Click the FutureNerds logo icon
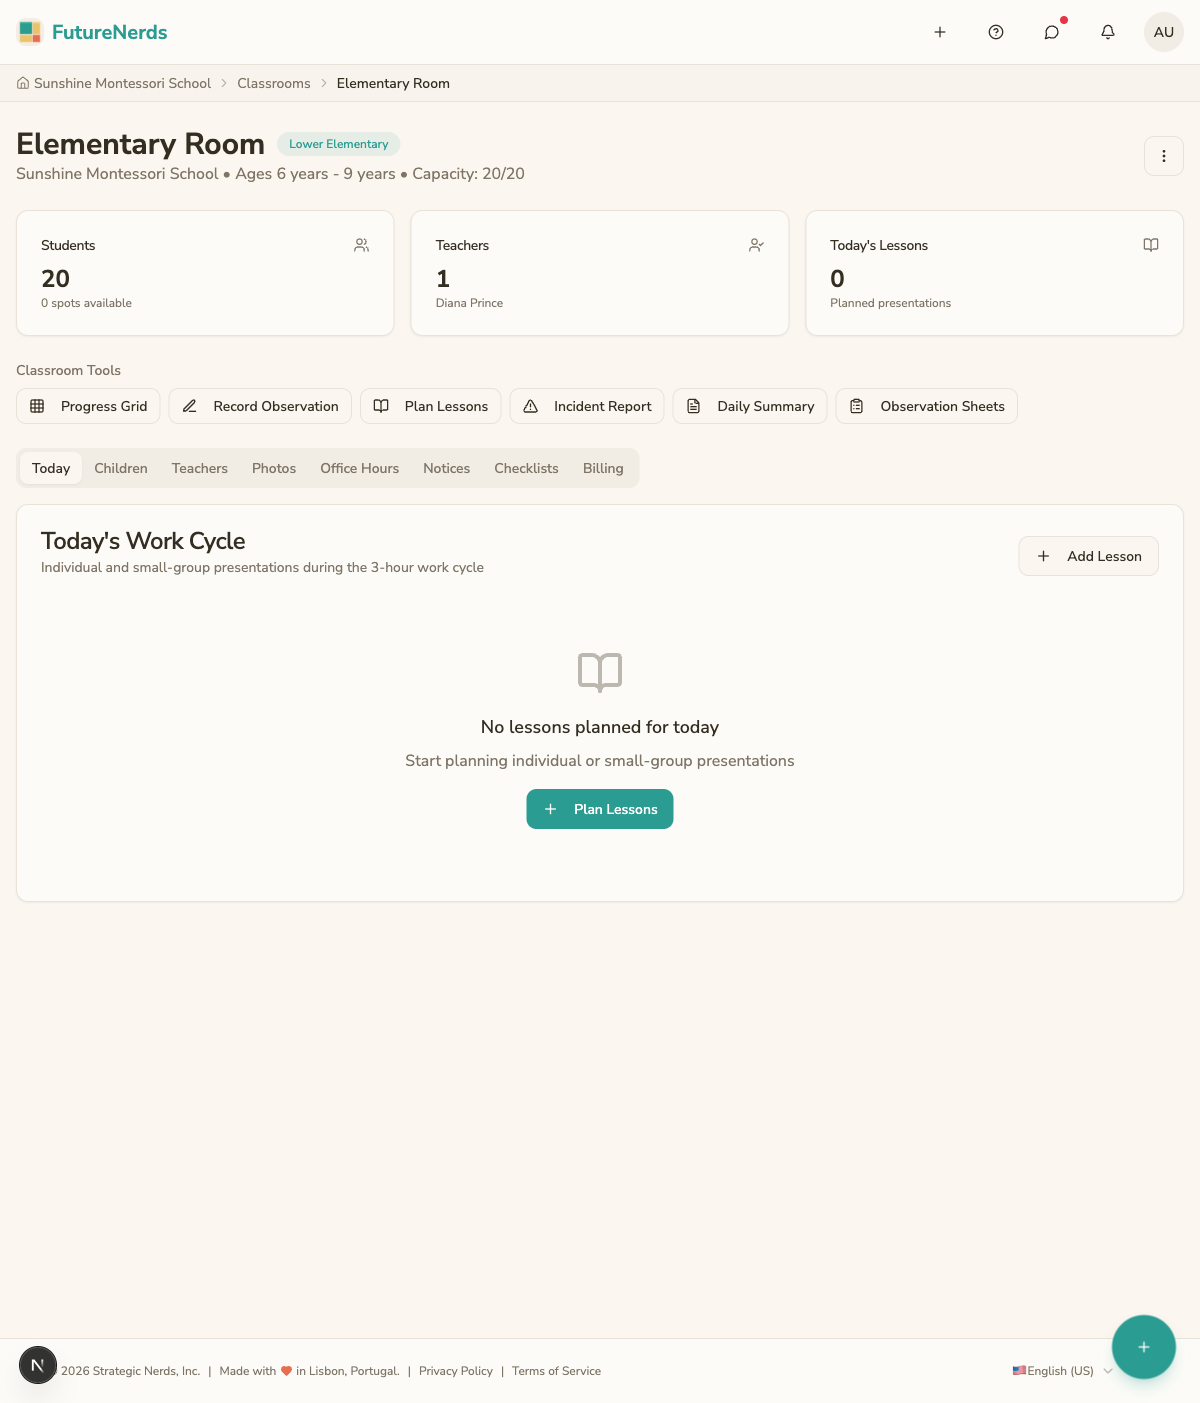This screenshot has width=1200, height=1403. point(30,32)
